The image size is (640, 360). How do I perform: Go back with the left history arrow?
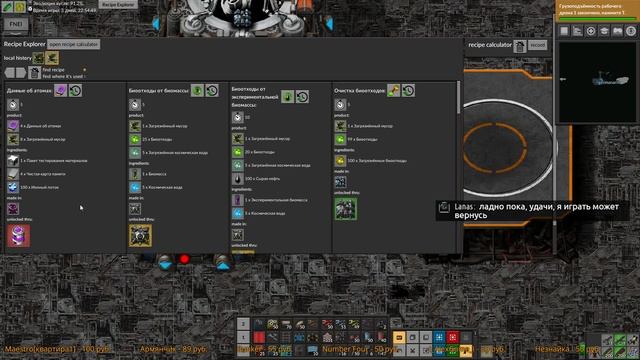point(9,73)
